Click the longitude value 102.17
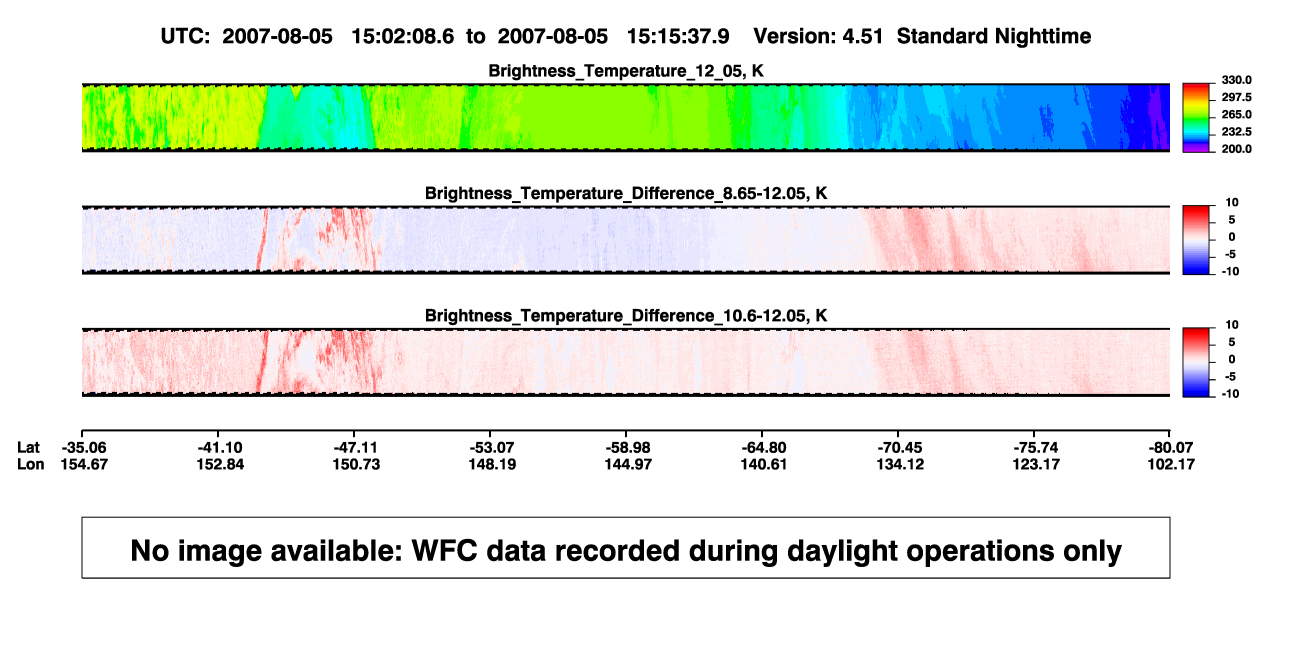Screen dimensions: 1300x667 click(1172, 464)
